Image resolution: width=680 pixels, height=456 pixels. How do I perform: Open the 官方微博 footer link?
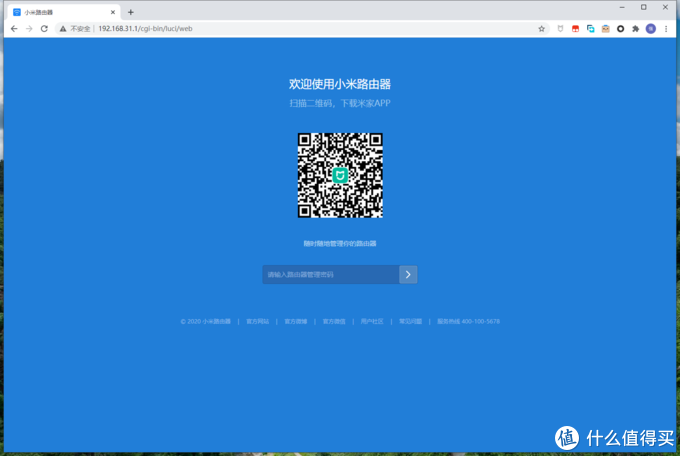296,321
